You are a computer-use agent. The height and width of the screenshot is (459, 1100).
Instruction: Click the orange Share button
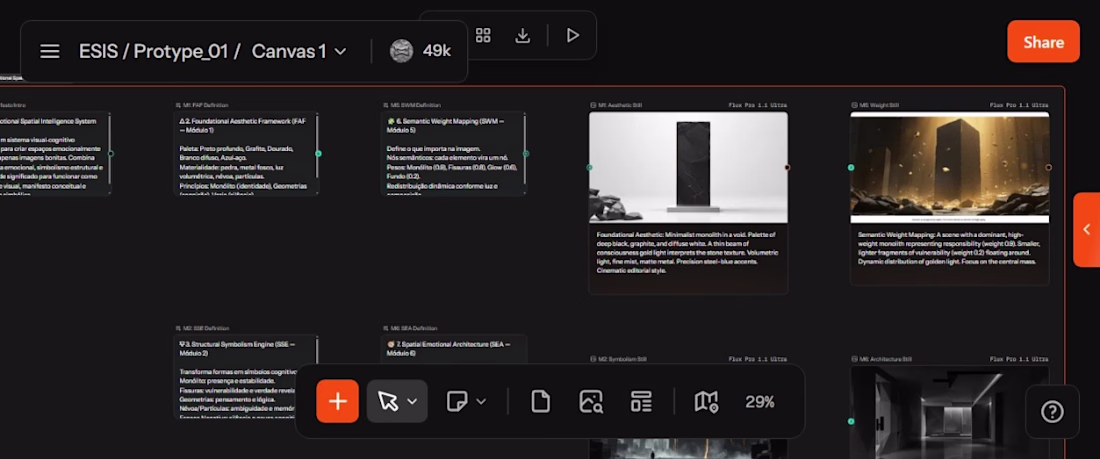(1043, 41)
